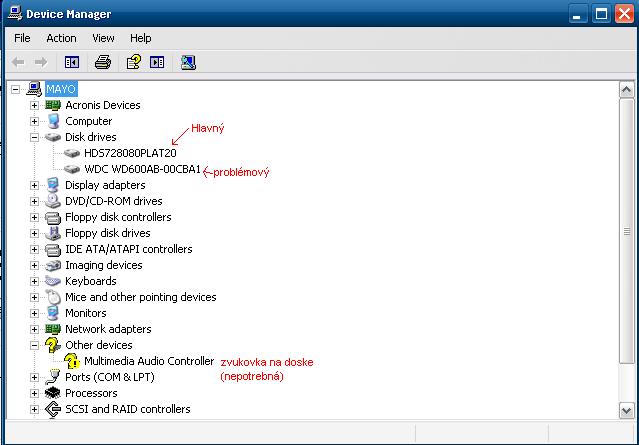This screenshot has width=639, height=445.
Task: Click the Mice and pointing devices icon
Action: click(x=53, y=297)
